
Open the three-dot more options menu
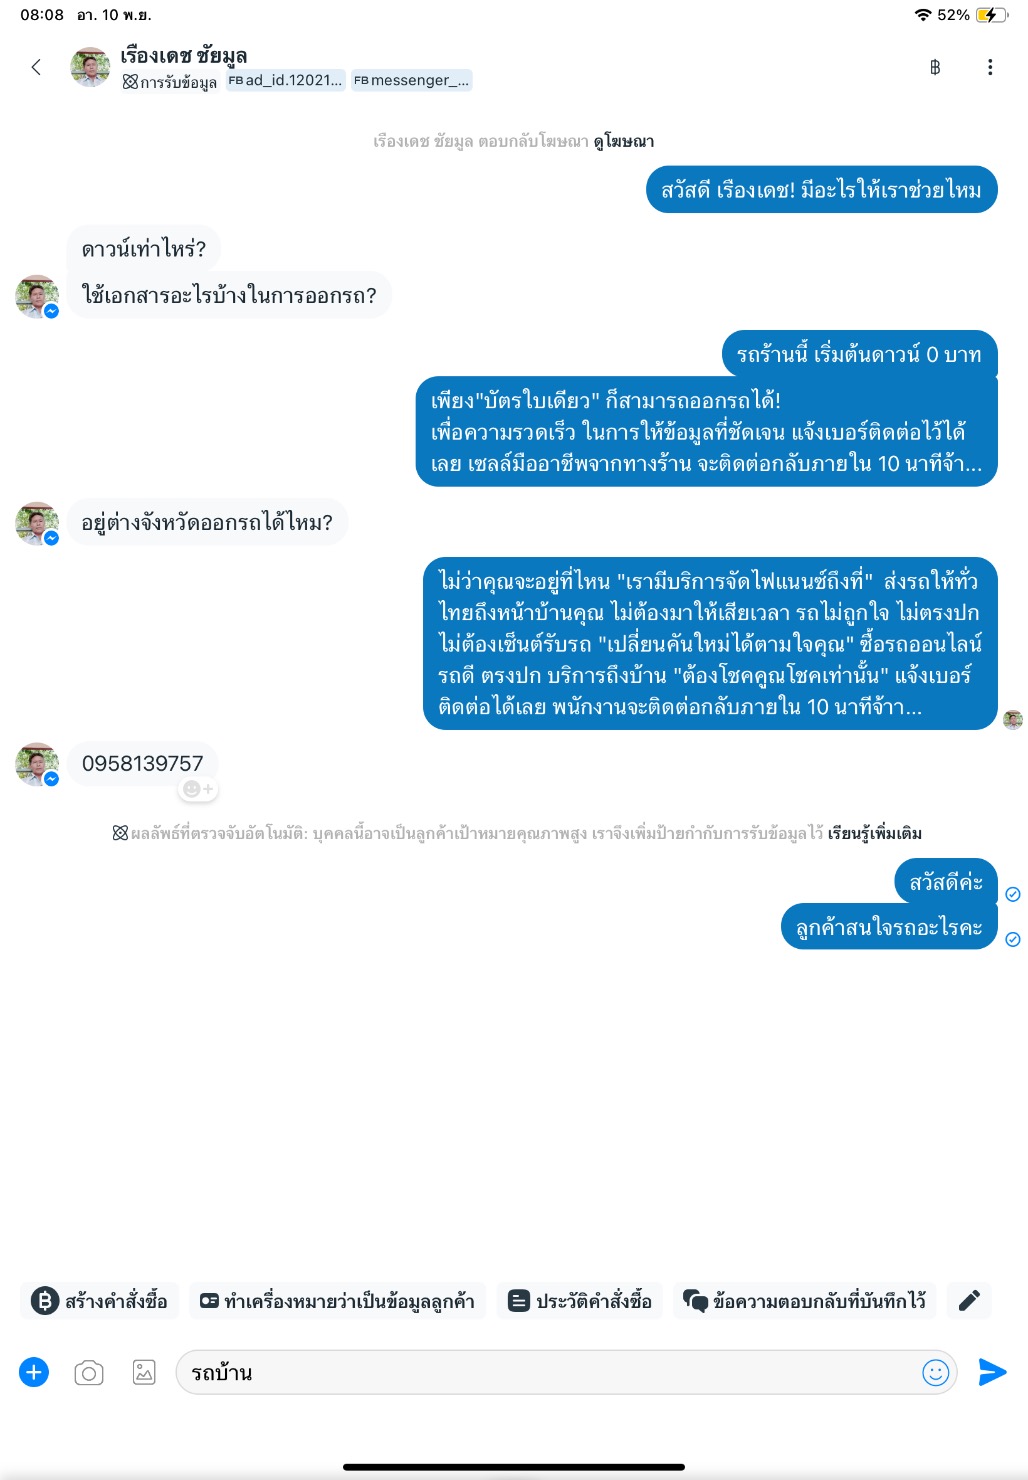(990, 67)
